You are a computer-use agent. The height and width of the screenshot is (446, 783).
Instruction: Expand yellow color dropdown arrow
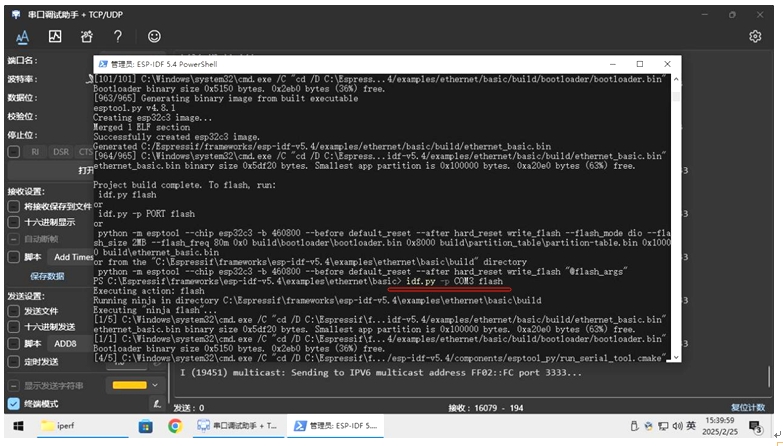pyautogui.click(x=155, y=385)
